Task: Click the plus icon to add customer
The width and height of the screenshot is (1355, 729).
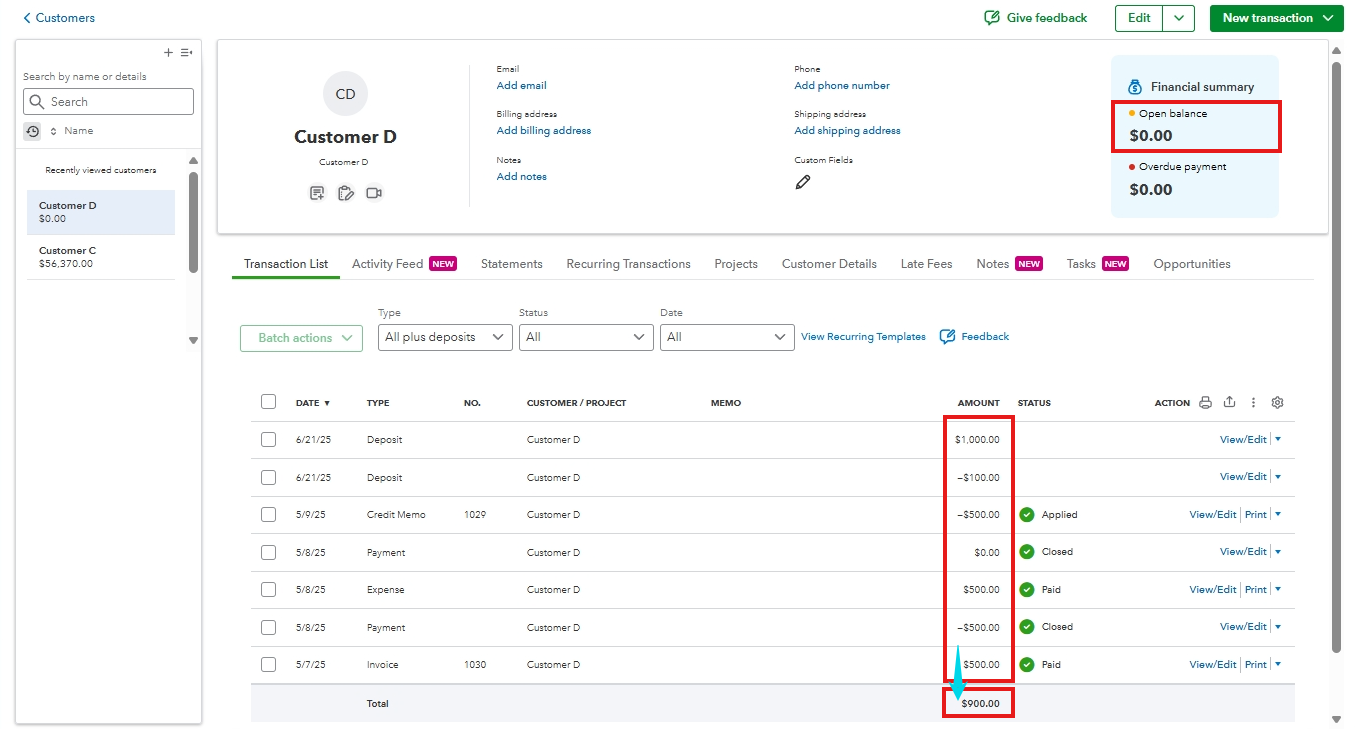Action: [x=168, y=53]
